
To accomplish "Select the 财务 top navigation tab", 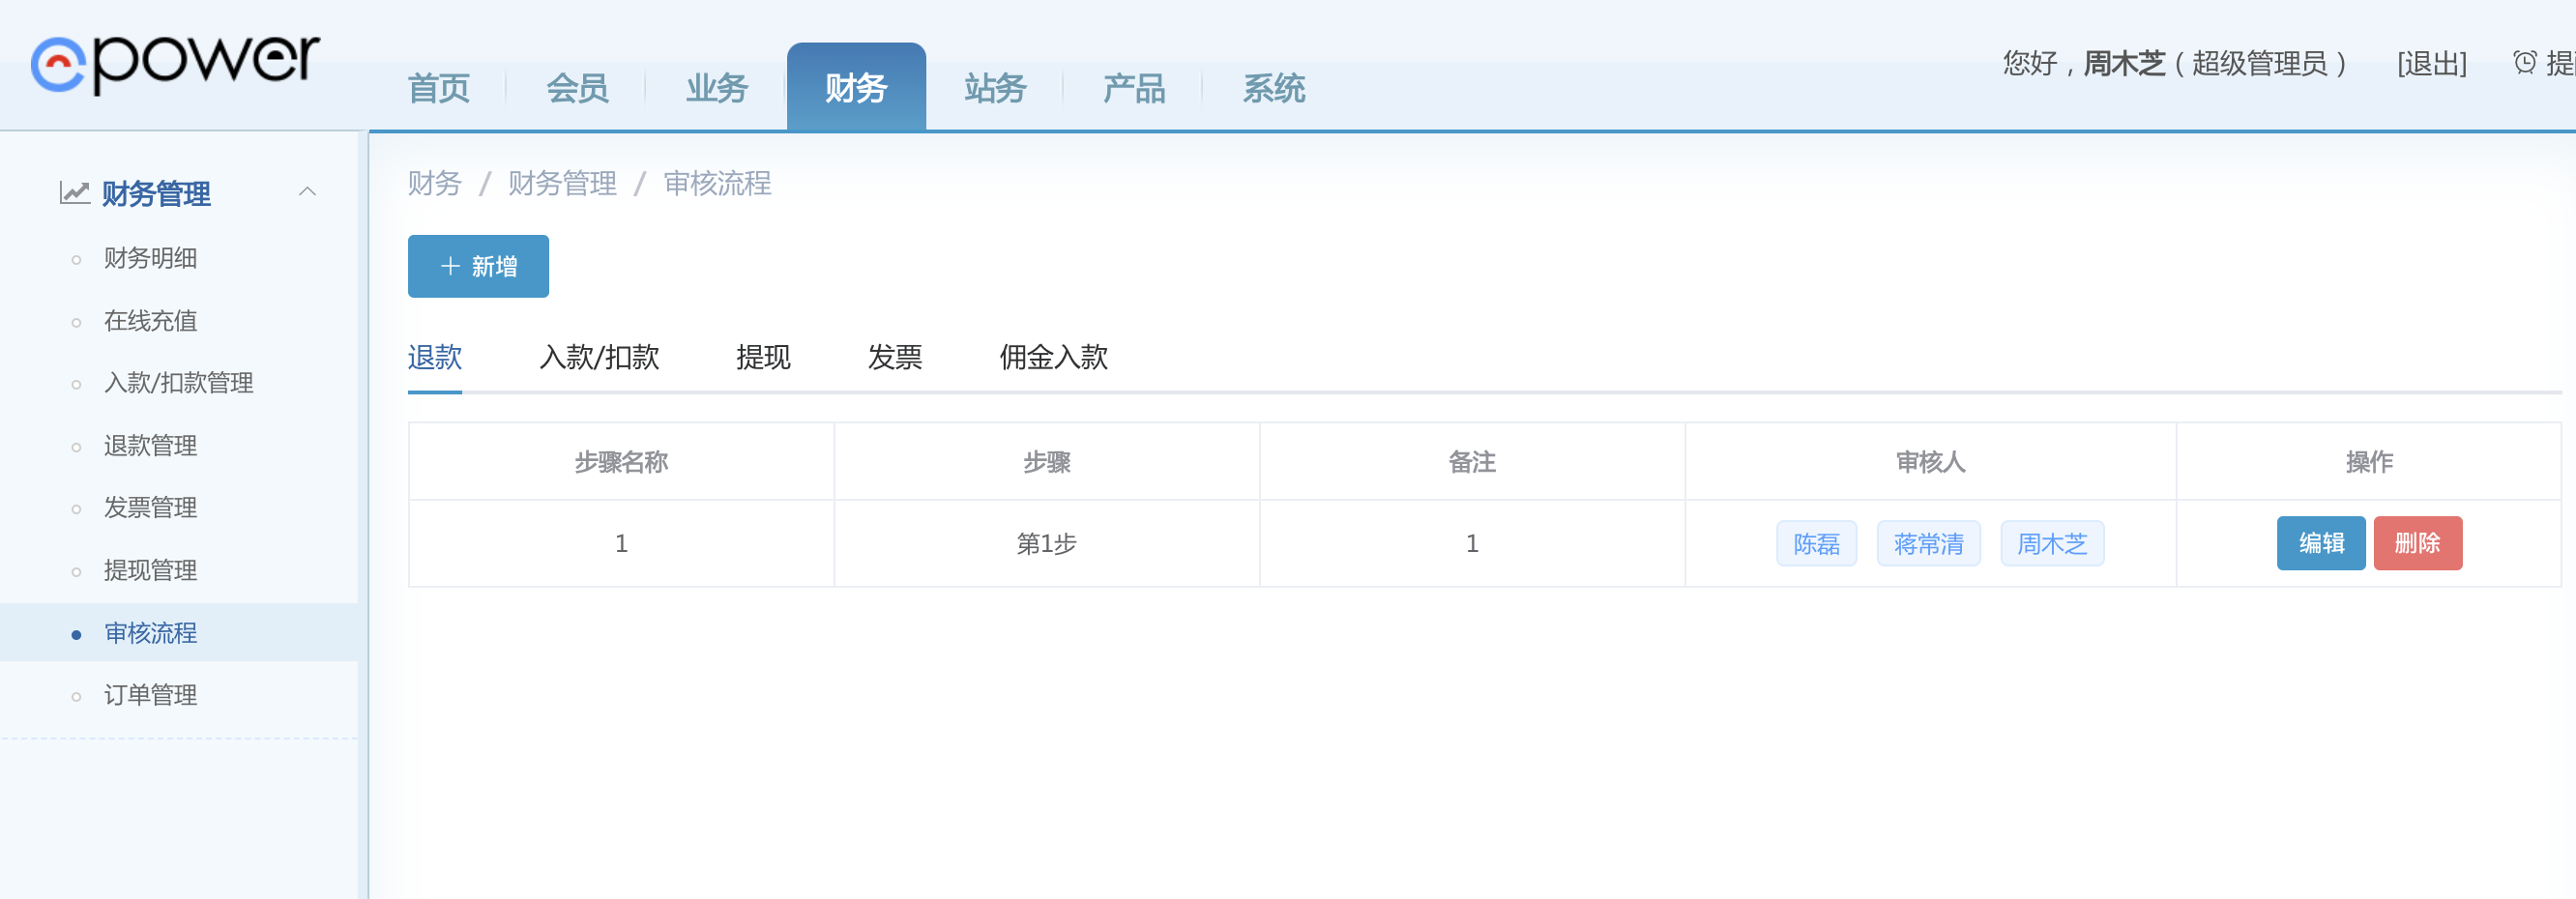I will 856,87.
